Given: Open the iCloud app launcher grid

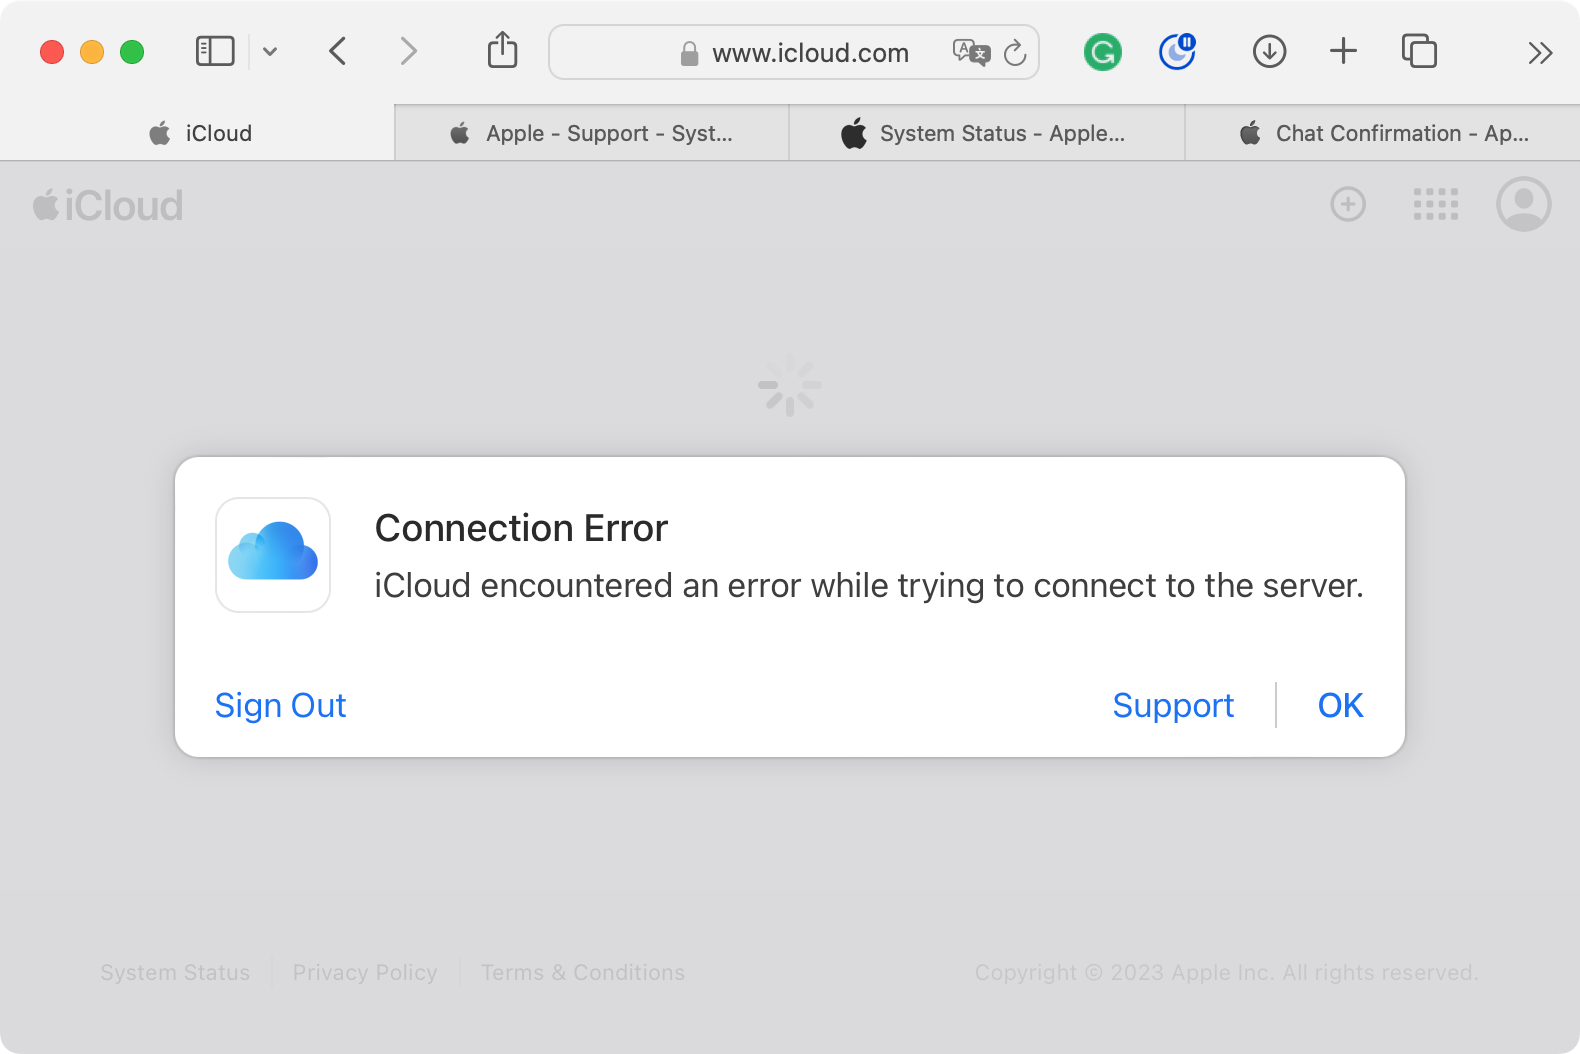Looking at the screenshot, I should tap(1435, 204).
